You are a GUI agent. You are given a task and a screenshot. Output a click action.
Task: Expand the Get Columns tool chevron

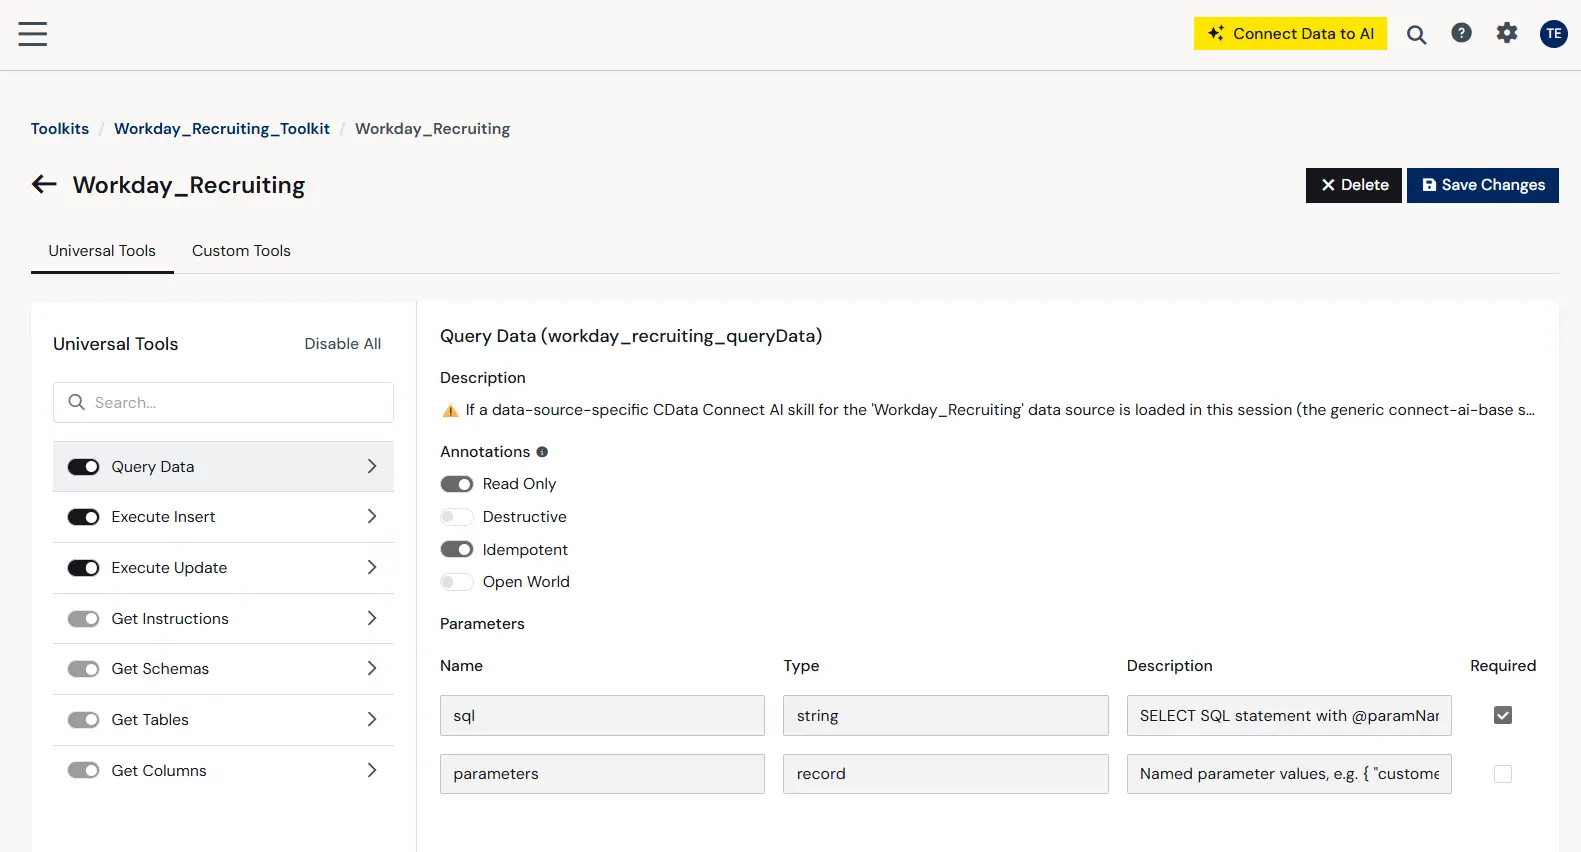(372, 770)
